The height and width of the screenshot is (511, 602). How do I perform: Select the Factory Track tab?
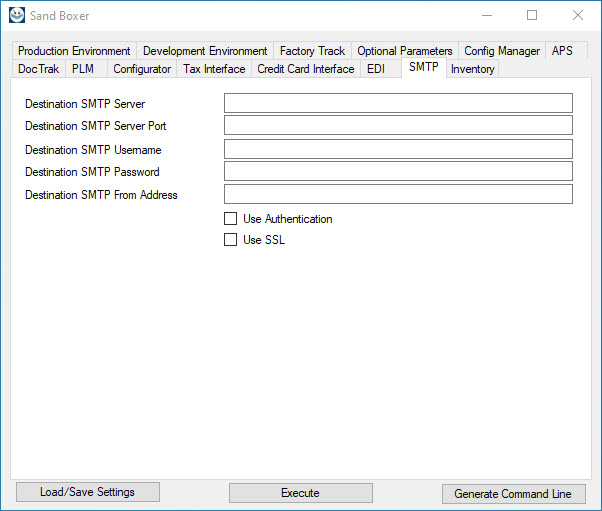pyautogui.click(x=312, y=51)
